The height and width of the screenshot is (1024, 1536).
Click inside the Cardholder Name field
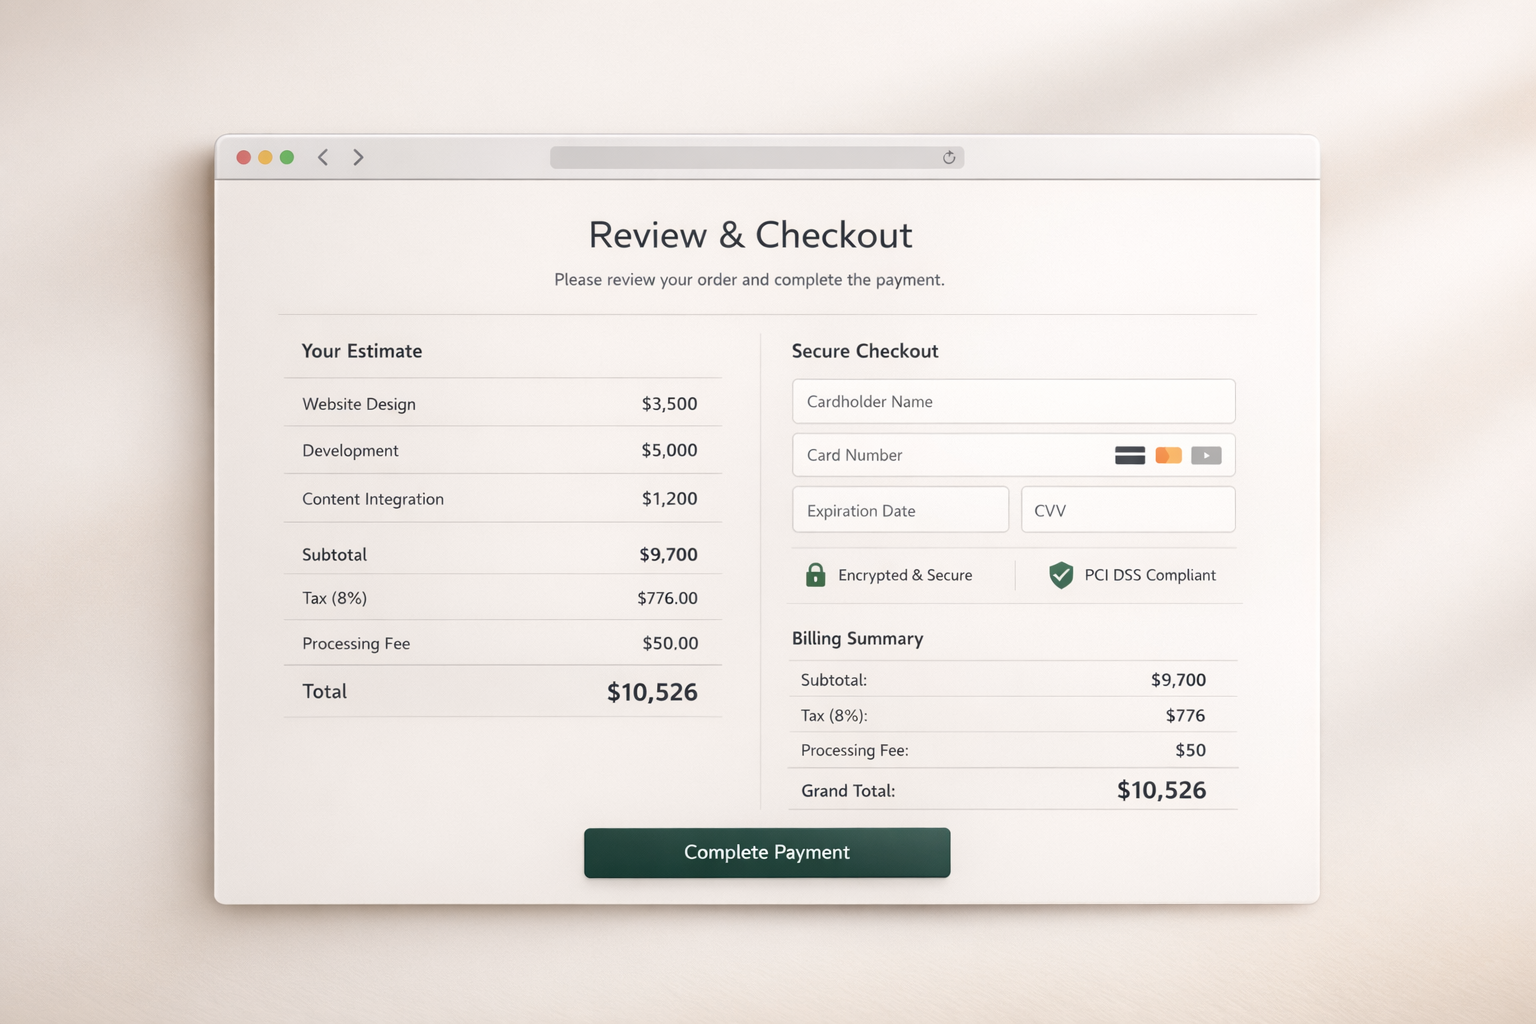click(1013, 401)
